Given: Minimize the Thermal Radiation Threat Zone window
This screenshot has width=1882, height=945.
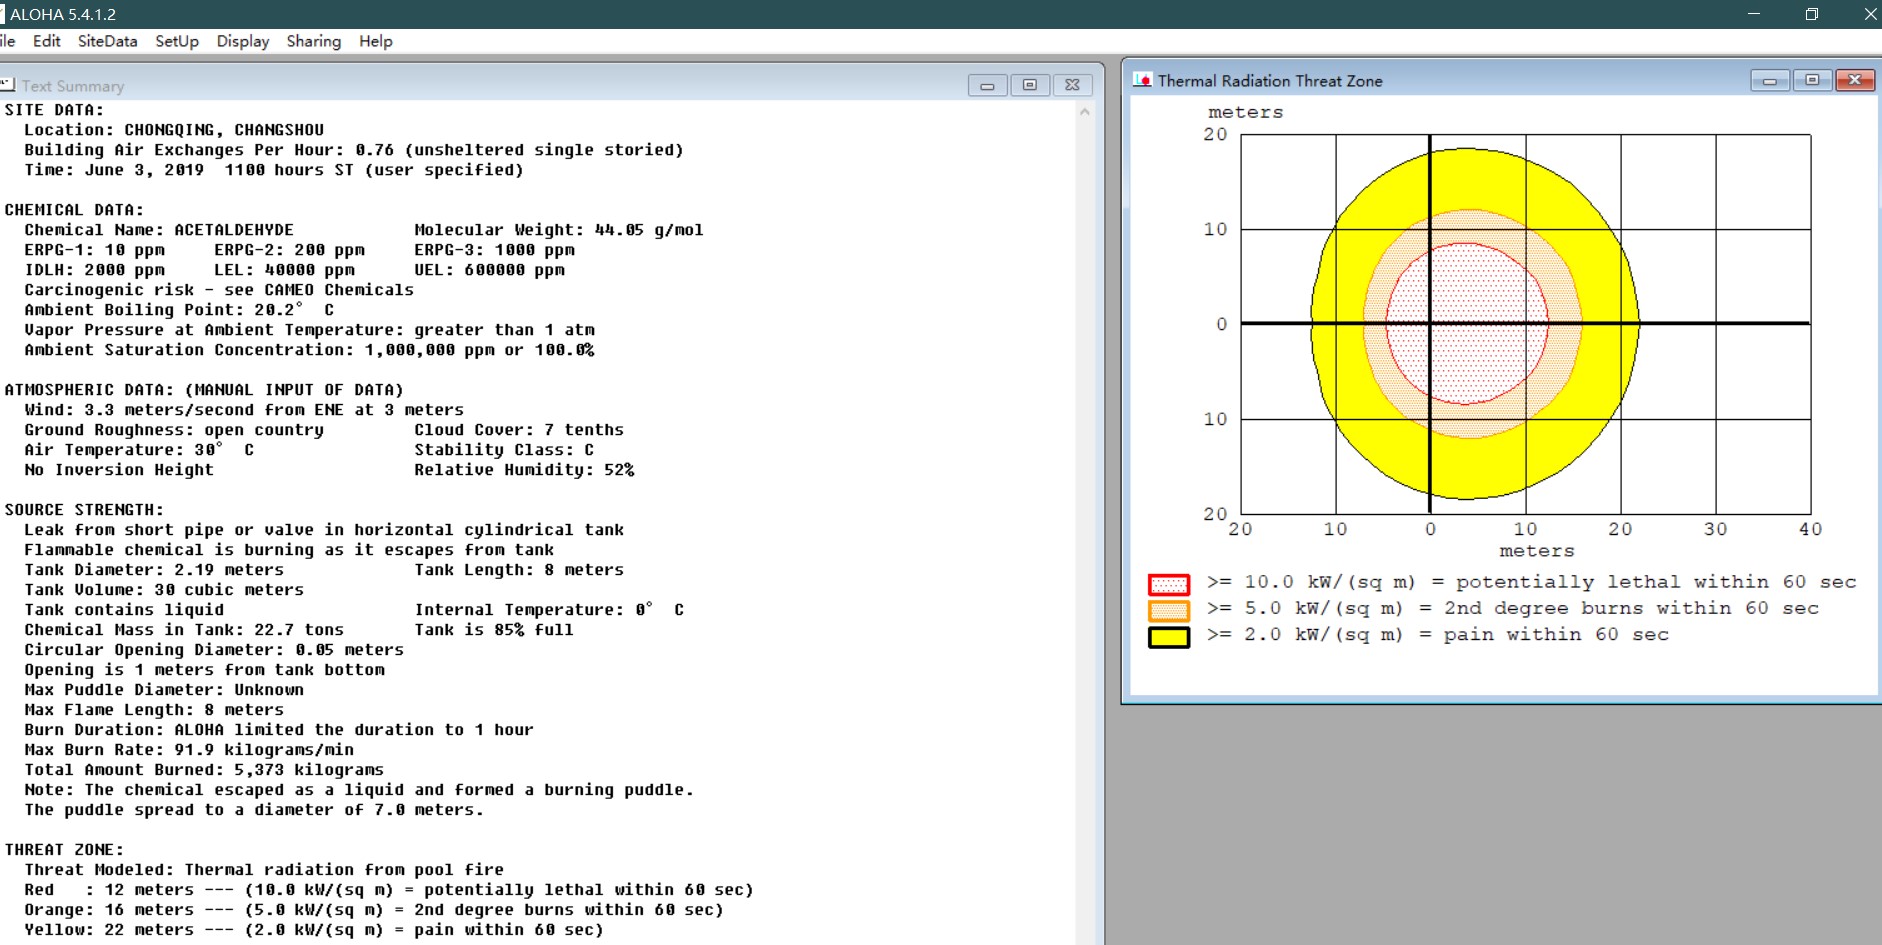Looking at the screenshot, I should [1769, 80].
